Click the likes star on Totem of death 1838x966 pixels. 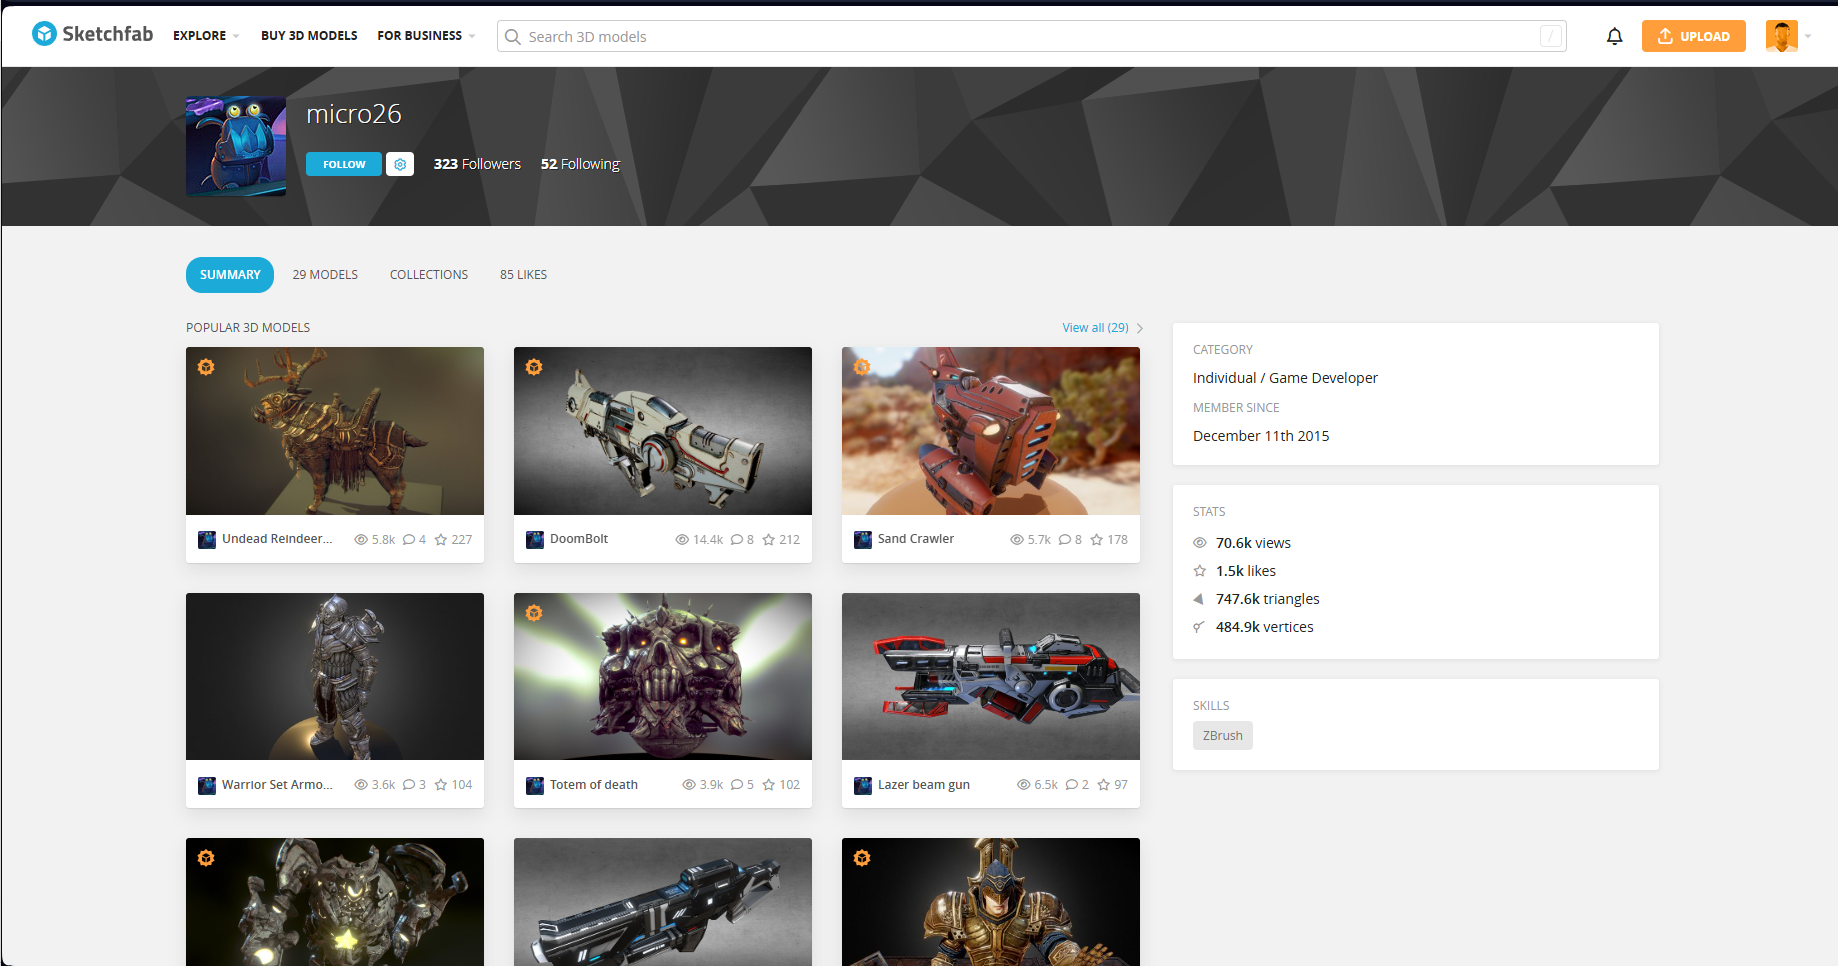point(769,785)
